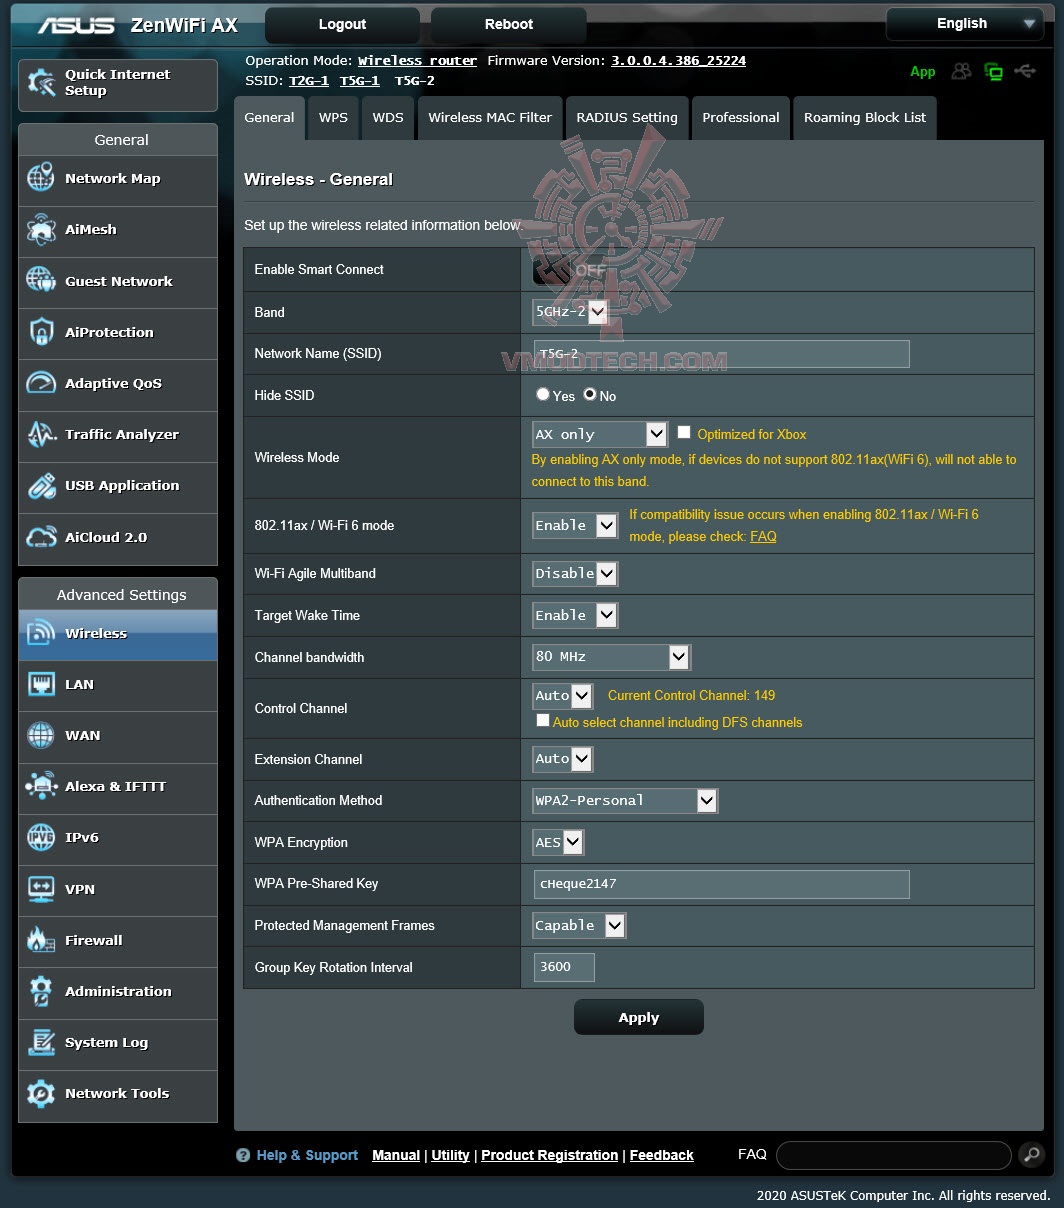Open RADIUS Setting tab

pos(627,118)
